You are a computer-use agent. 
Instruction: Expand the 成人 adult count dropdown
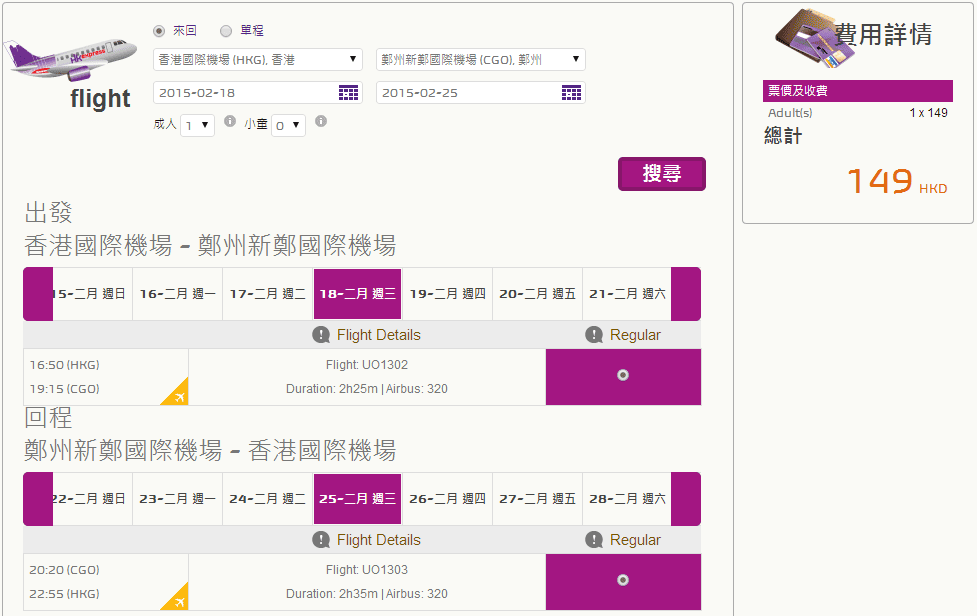pyautogui.click(x=197, y=126)
